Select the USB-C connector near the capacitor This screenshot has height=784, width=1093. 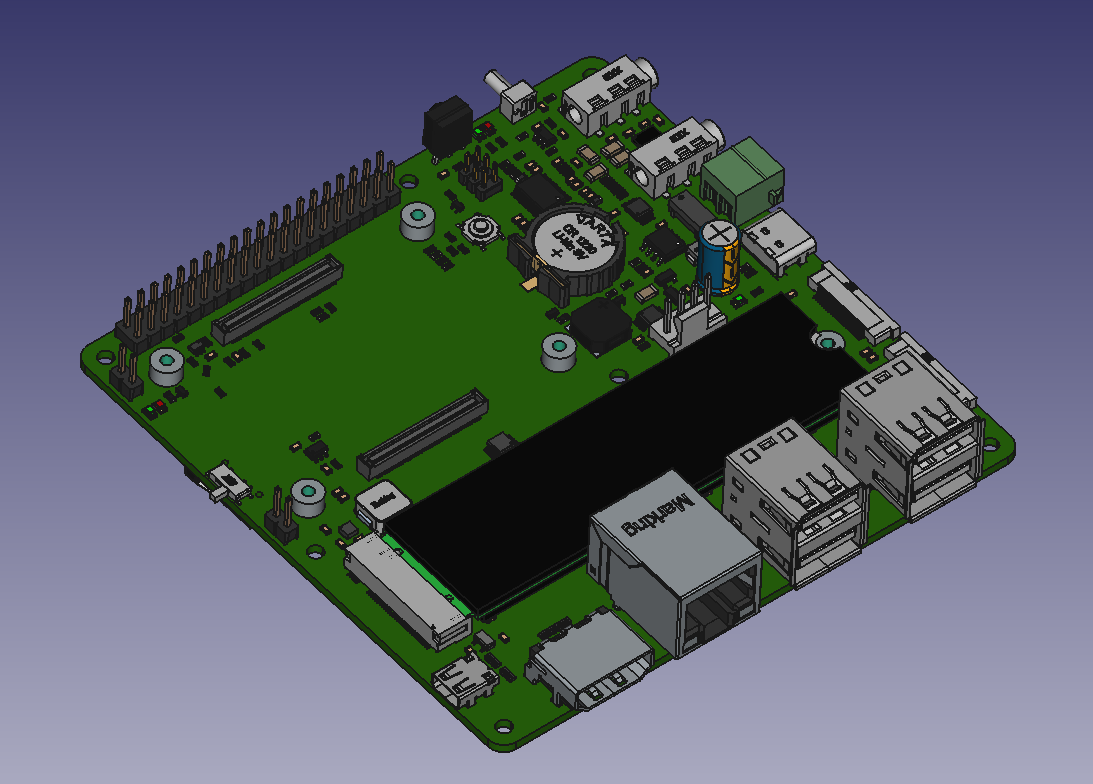click(779, 242)
